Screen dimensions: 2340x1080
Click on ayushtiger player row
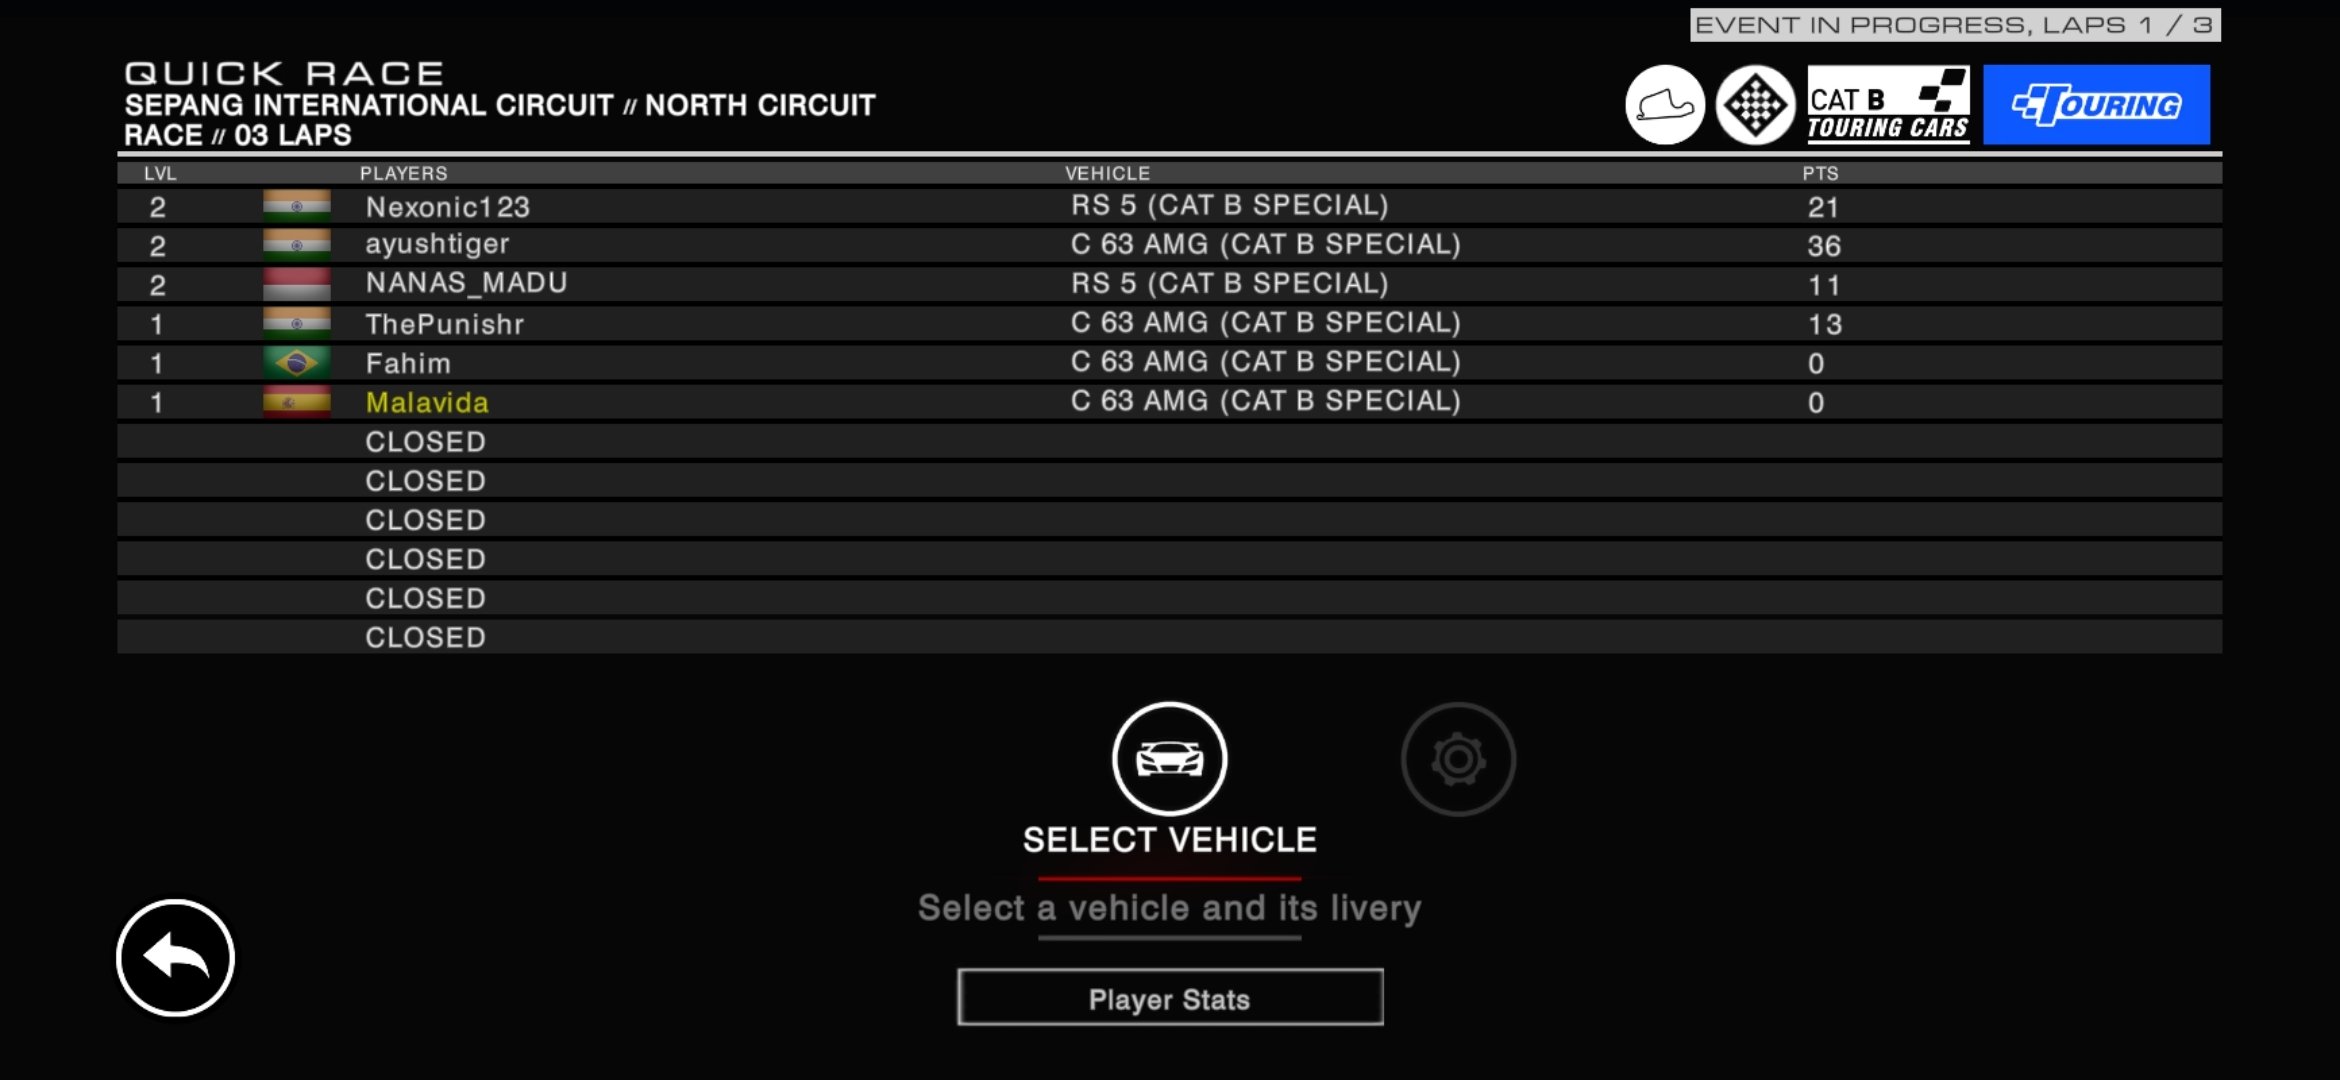pyautogui.click(x=1170, y=245)
